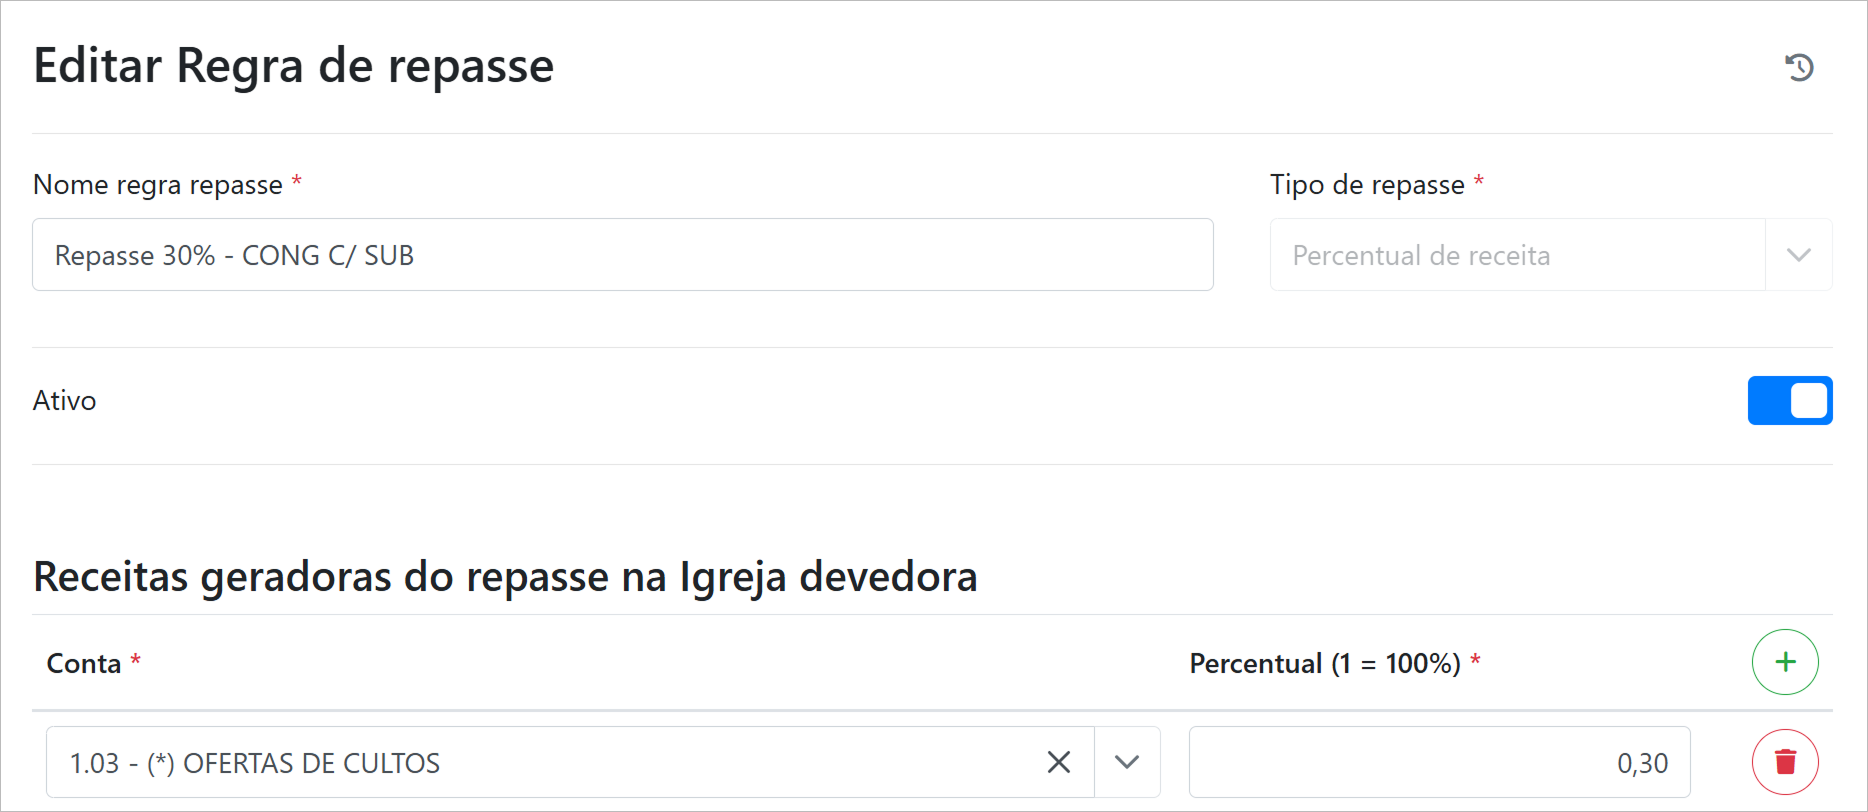Screen dimensions: 1868x812
Task: Click the Percentual (1 = 100%) column header
Action: click(x=1324, y=664)
